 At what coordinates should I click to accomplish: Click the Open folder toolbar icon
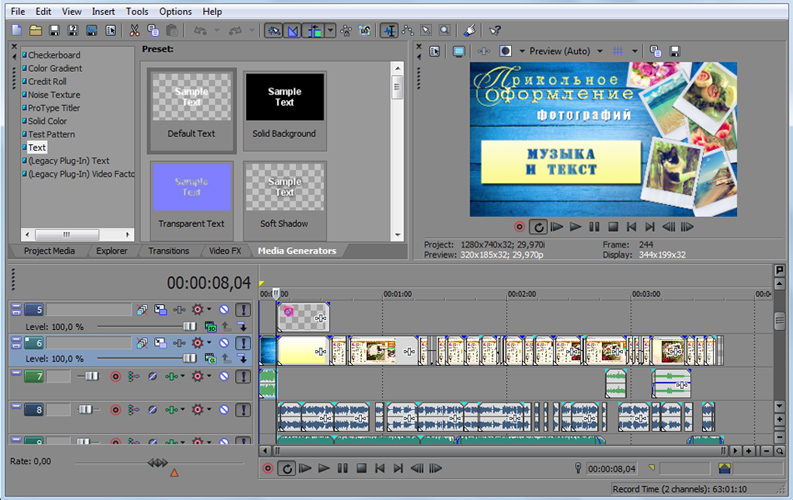click(x=35, y=30)
